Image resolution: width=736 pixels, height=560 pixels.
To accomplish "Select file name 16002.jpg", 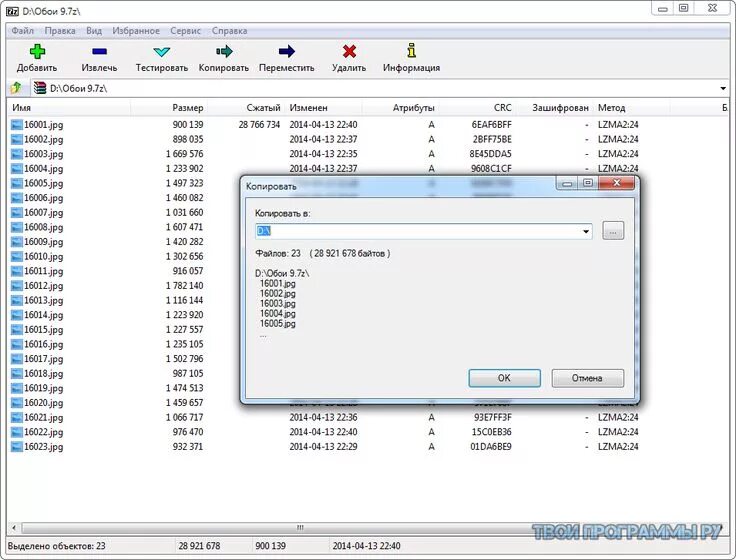I will point(44,139).
